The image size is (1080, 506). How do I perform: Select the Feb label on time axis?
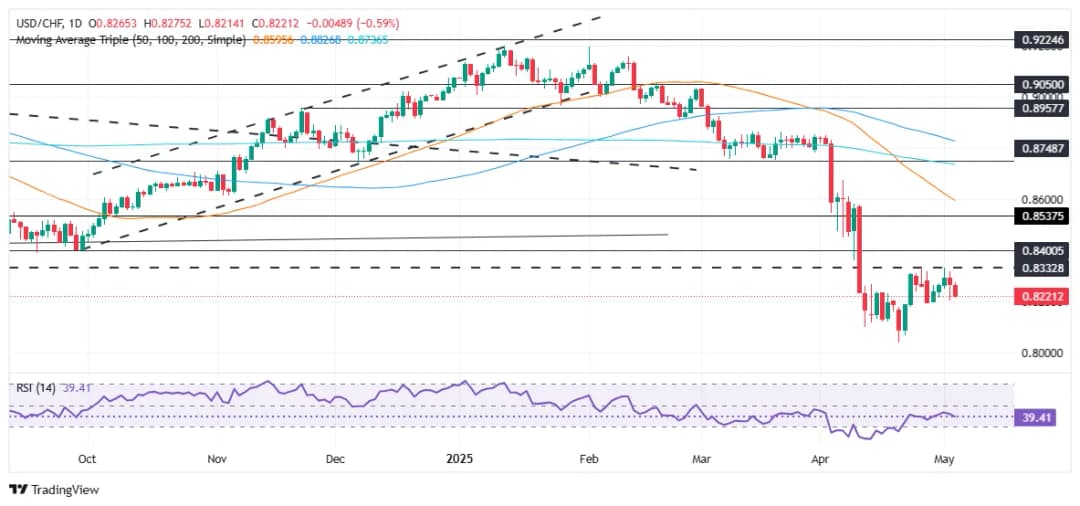[x=589, y=459]
